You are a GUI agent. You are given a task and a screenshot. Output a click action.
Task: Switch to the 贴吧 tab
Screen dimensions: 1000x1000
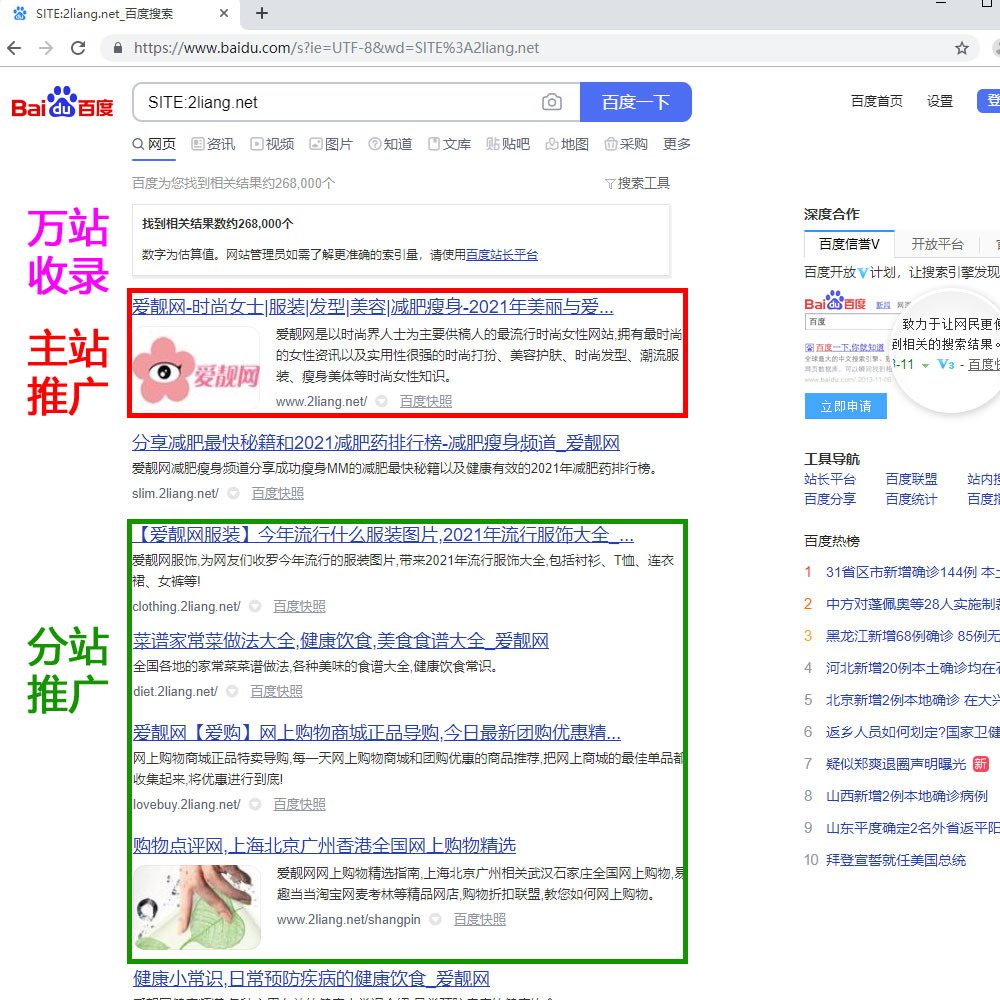coord(508,144)
